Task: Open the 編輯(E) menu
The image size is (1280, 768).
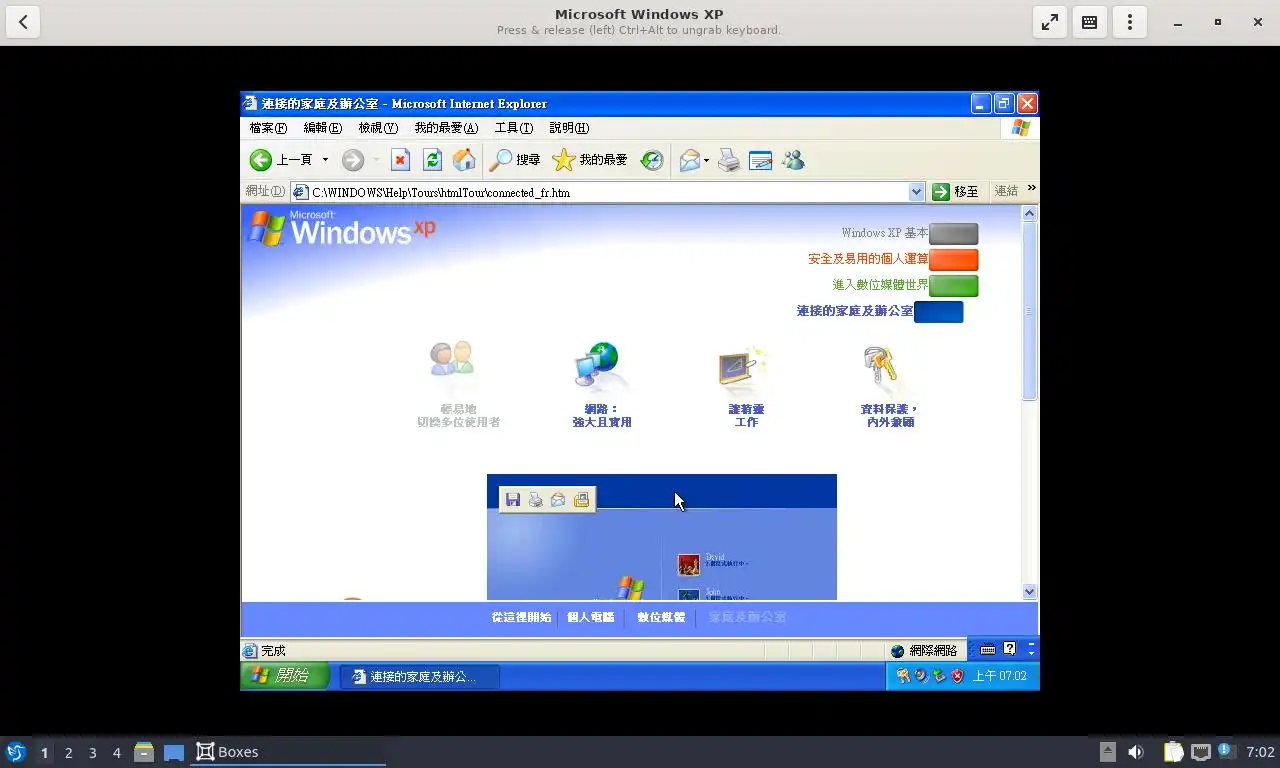Action: point(322,128)
